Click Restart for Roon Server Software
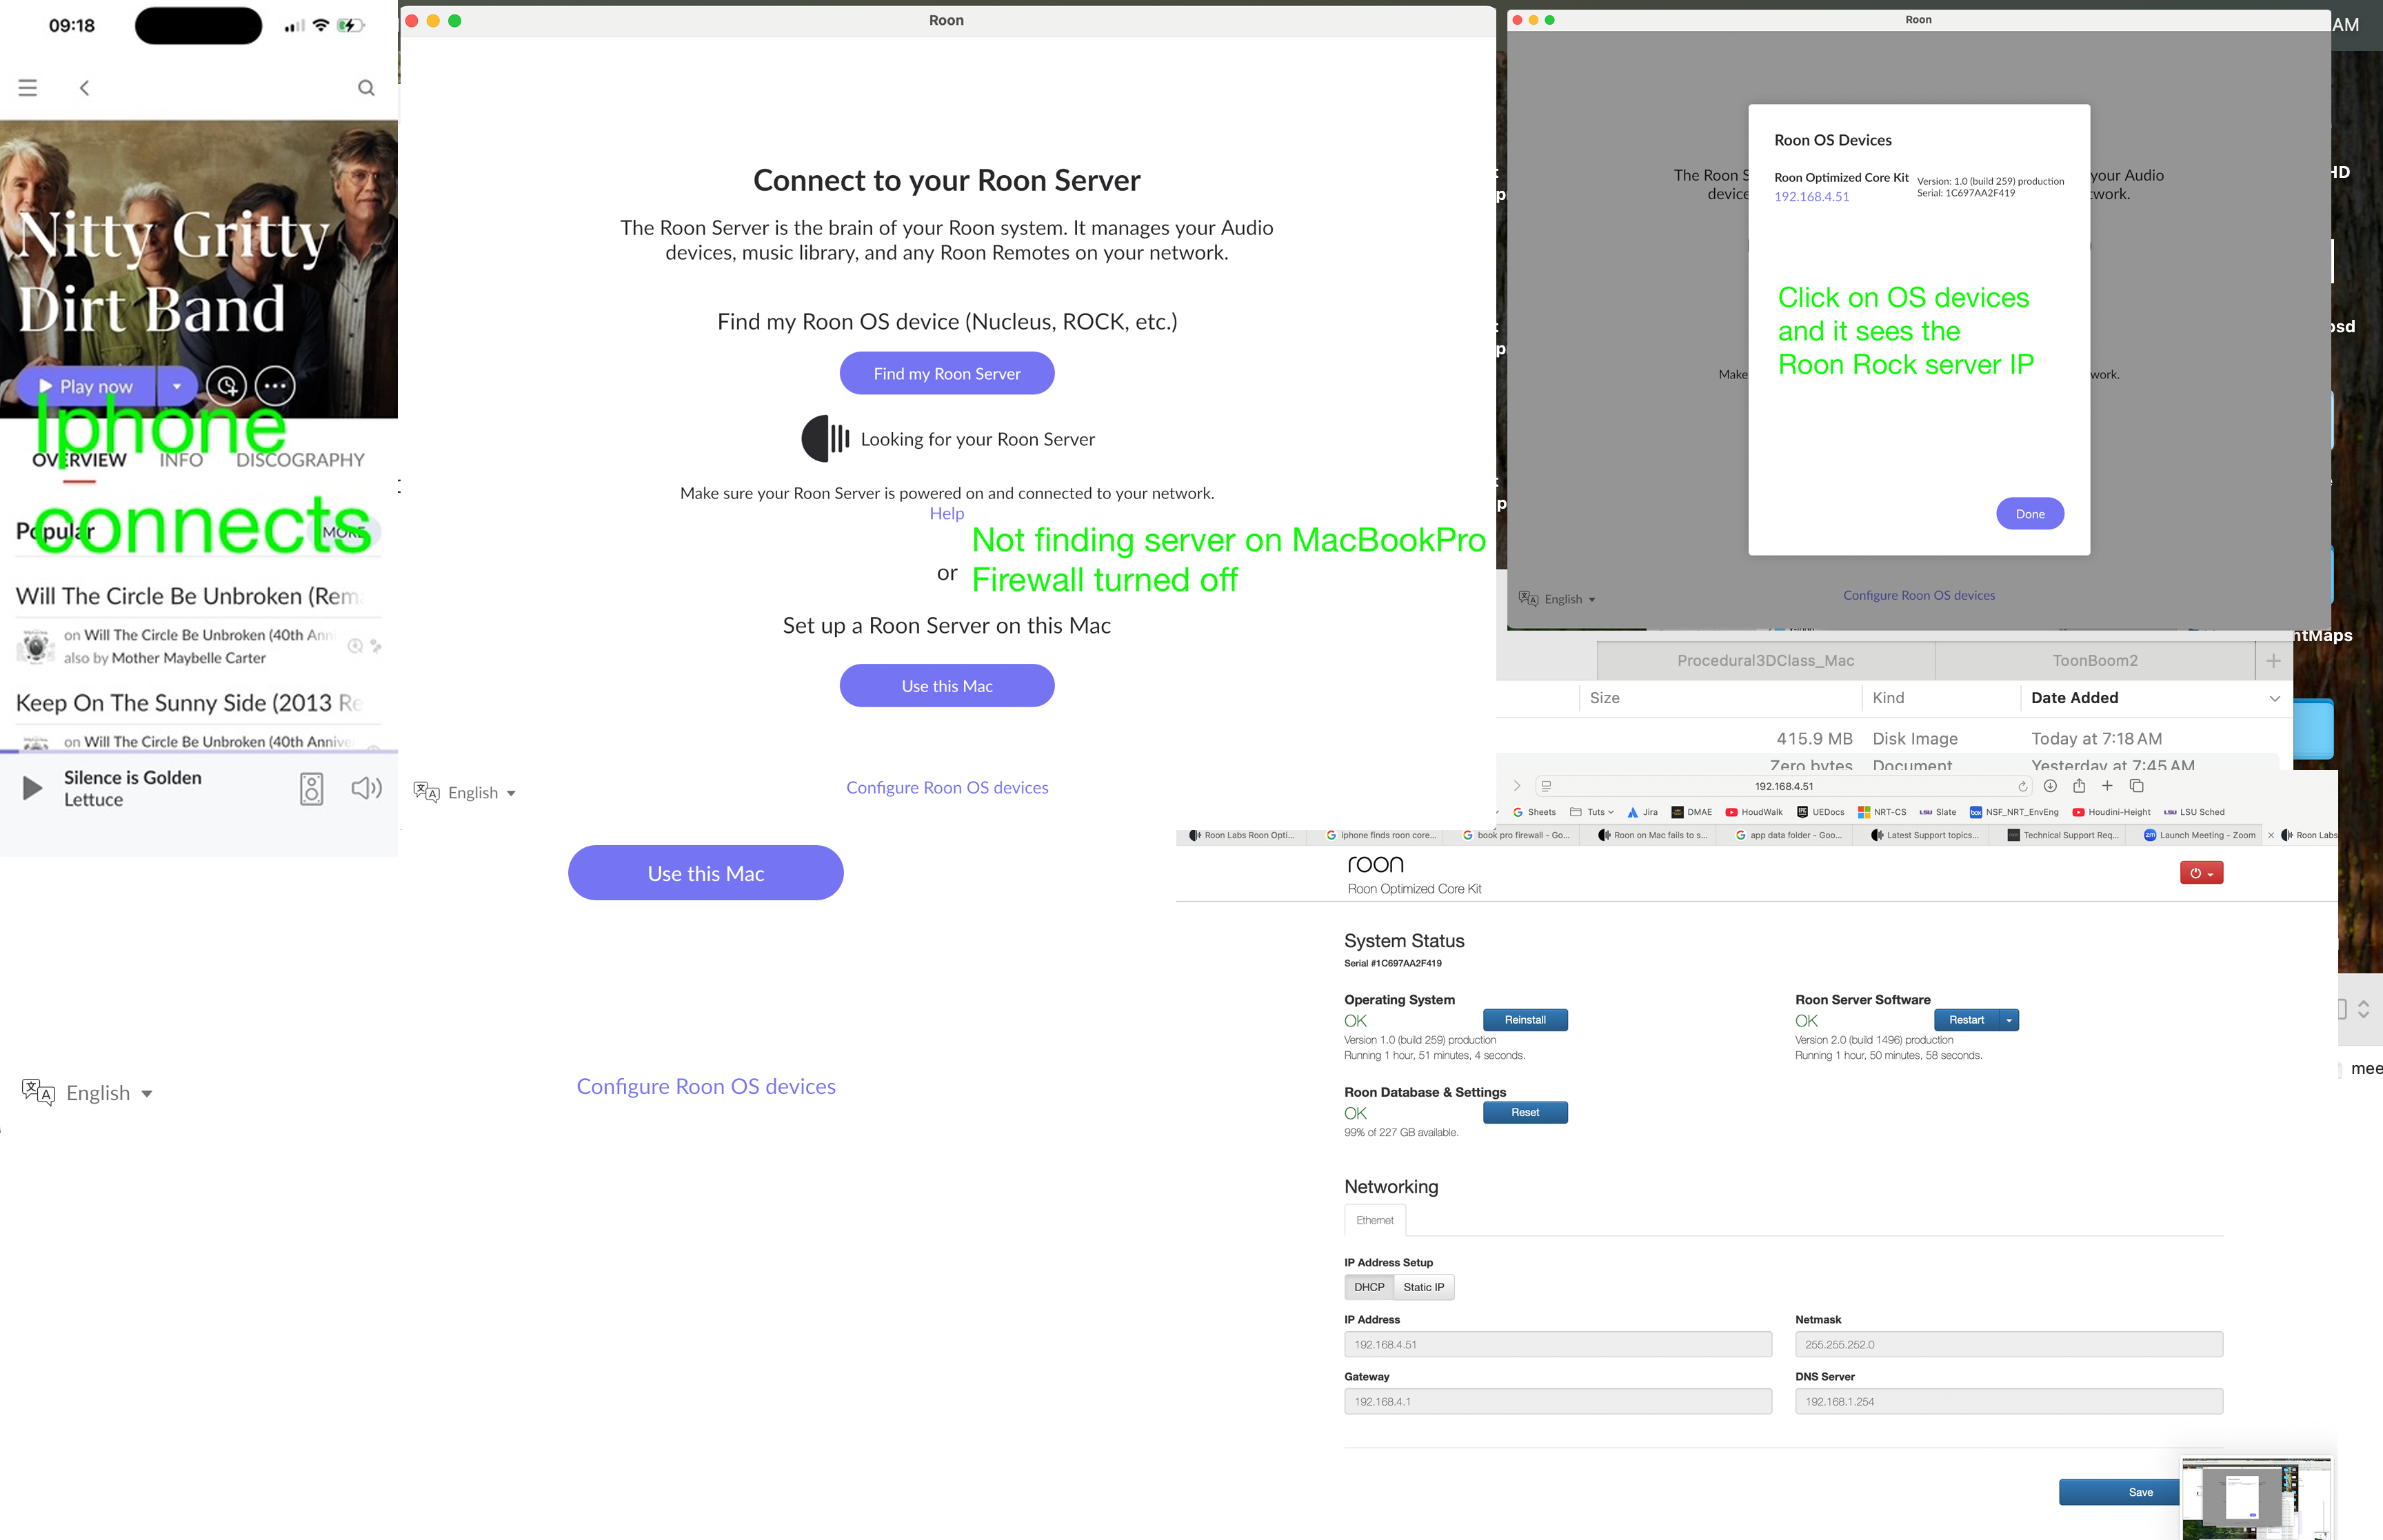2383x1540 pixels. tap(1966, 1020)
